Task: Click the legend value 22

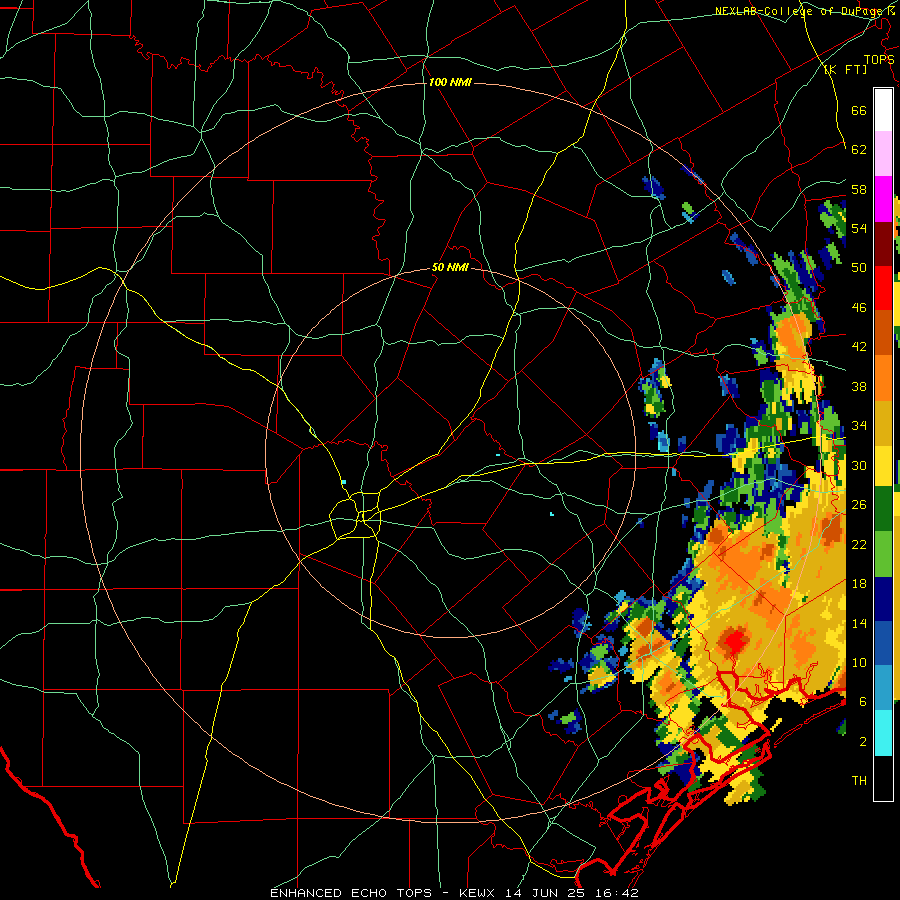Action: click(x=859, y=544)
